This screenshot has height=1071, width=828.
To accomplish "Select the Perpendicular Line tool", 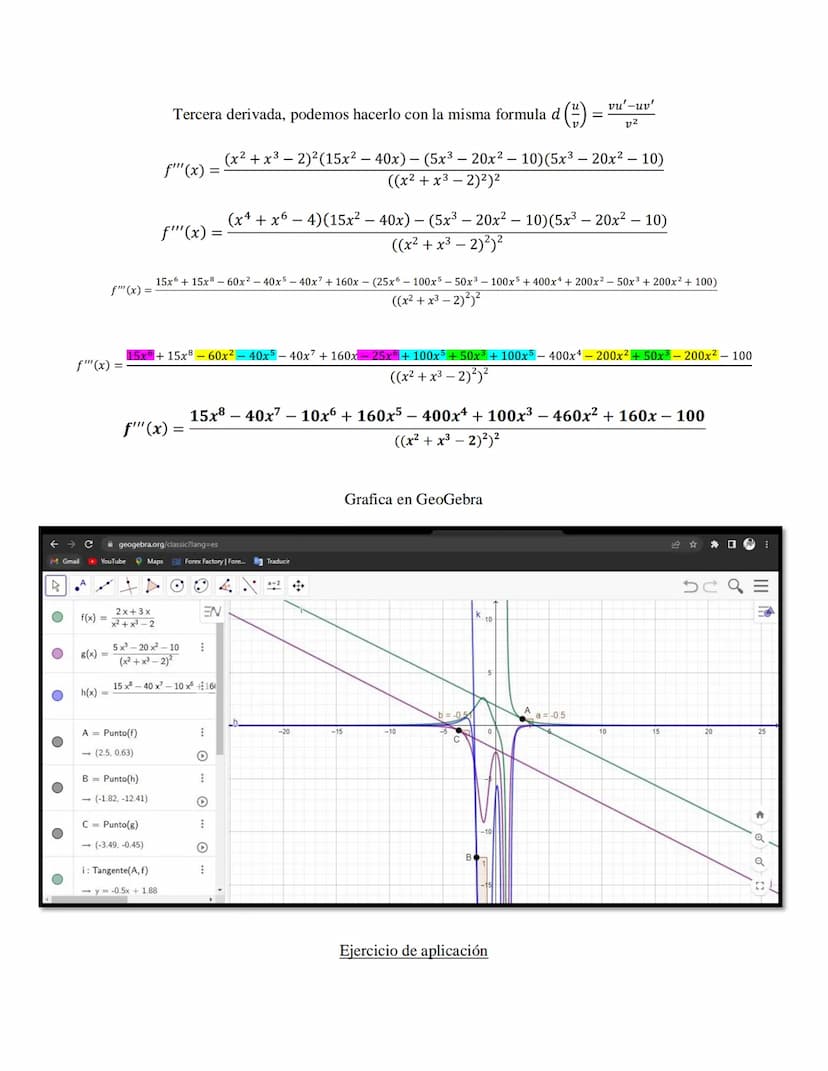I will 128,586.
